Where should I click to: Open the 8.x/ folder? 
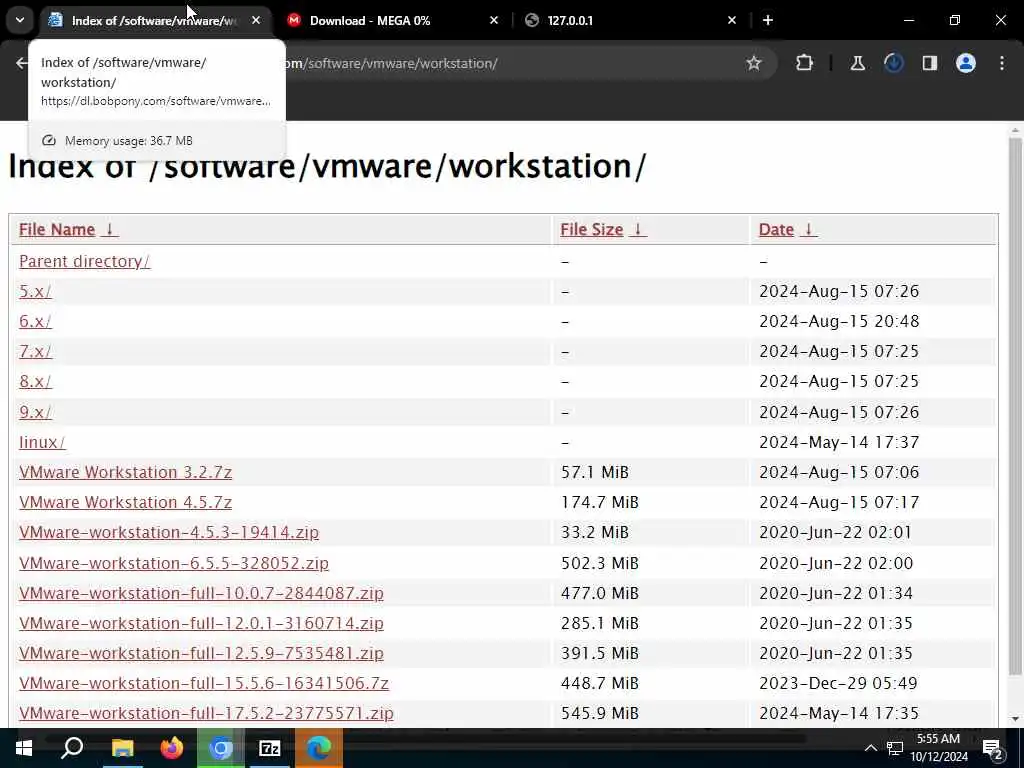tap(35, 381)
